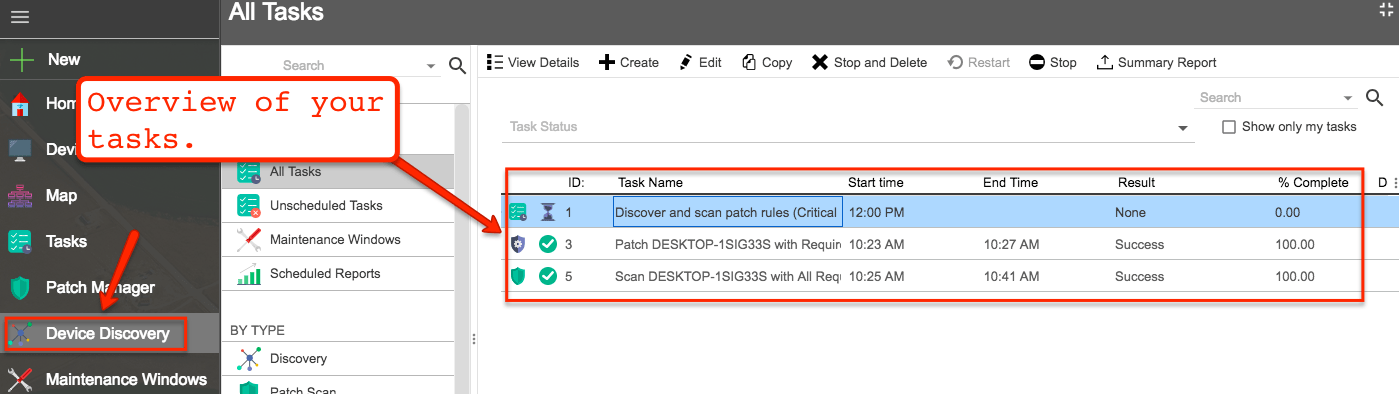Click Stop and Delete button
This screenshot has width=1399, height=394.
pyautogui.click(x=869, y=62)
